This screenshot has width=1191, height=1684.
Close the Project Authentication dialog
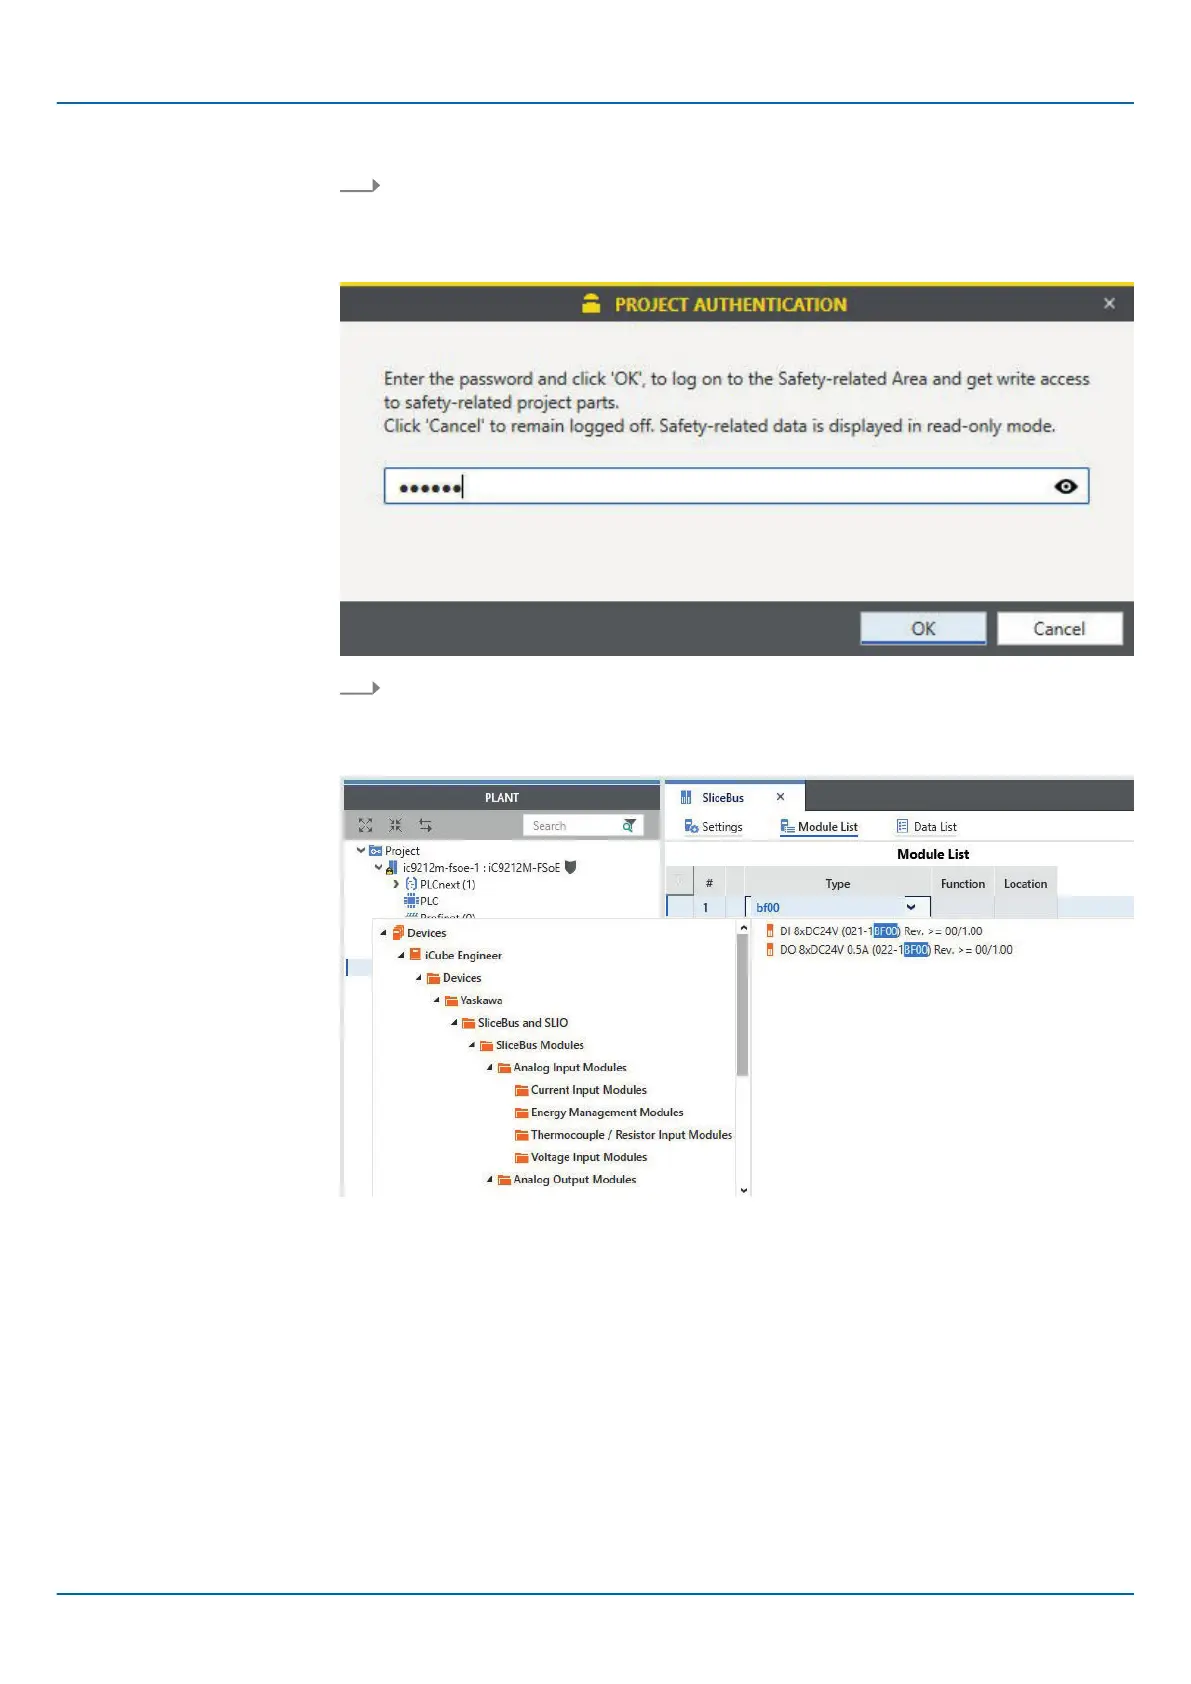pyautogui.click(x=1109, y=303)
